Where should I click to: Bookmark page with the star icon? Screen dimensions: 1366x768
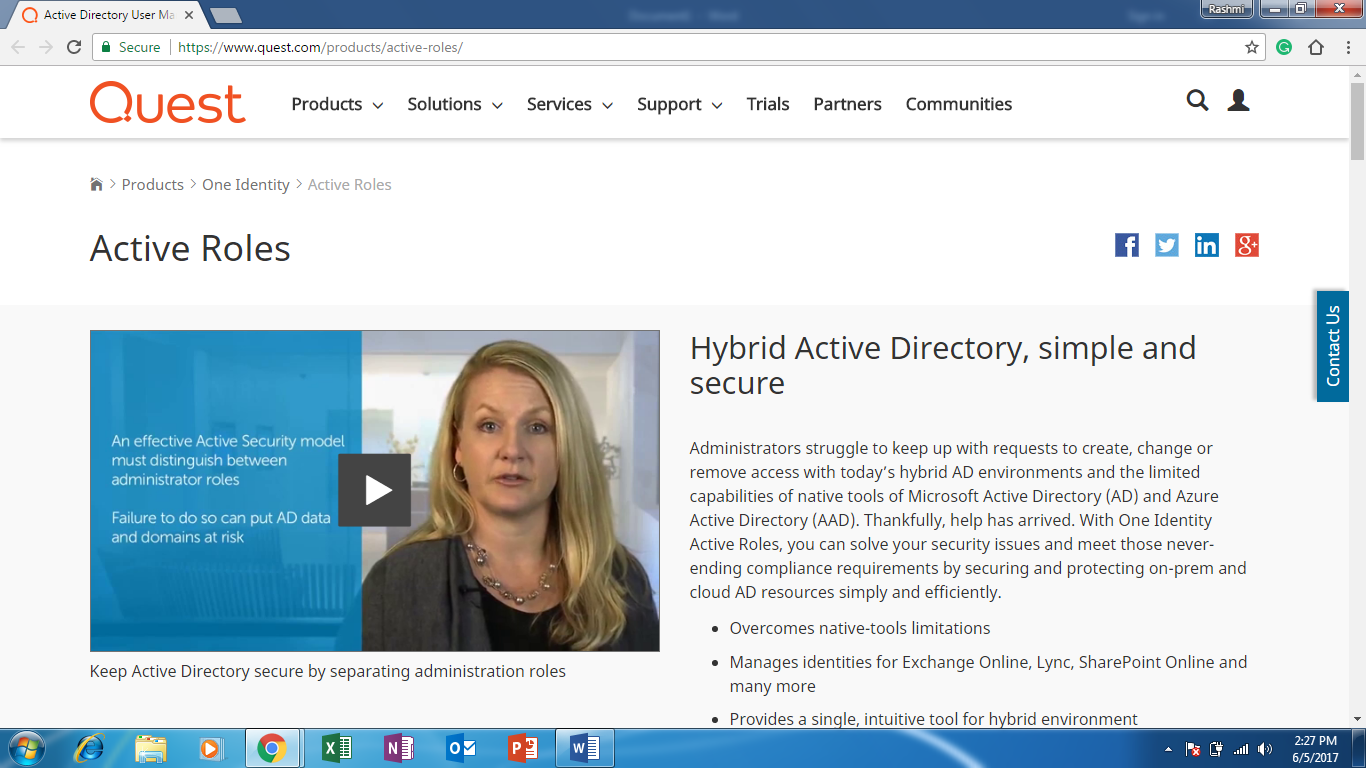click(x=1251, y=47)
